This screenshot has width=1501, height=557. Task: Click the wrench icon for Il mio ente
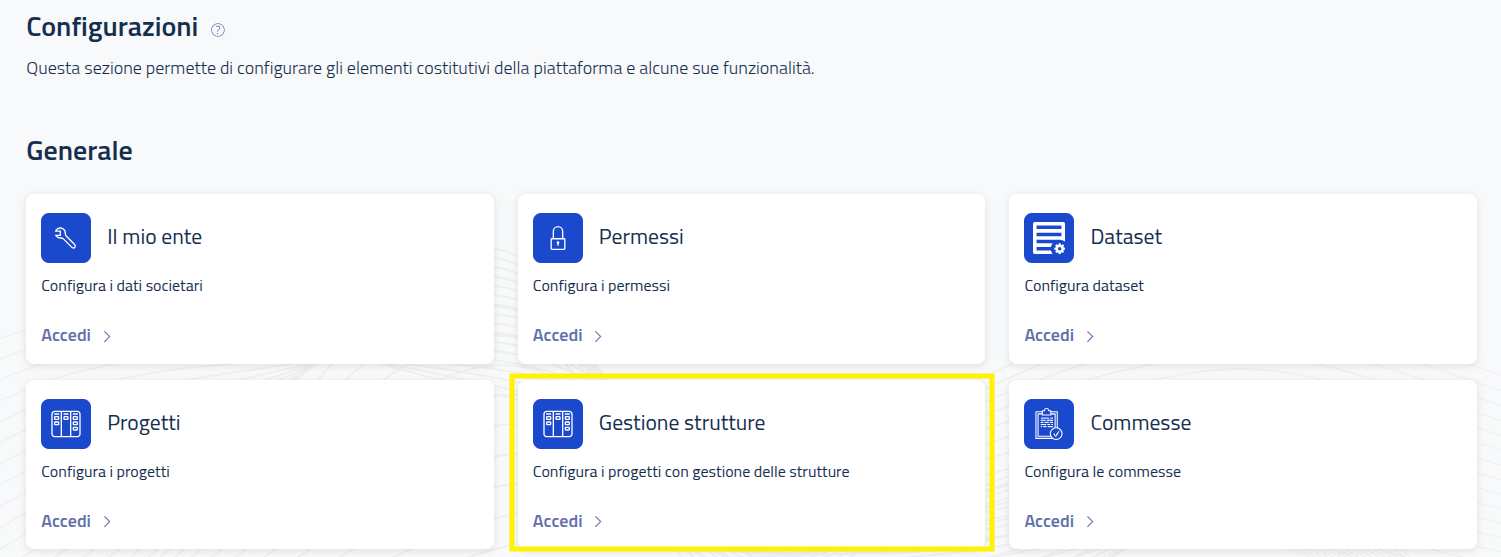point(66,238)
